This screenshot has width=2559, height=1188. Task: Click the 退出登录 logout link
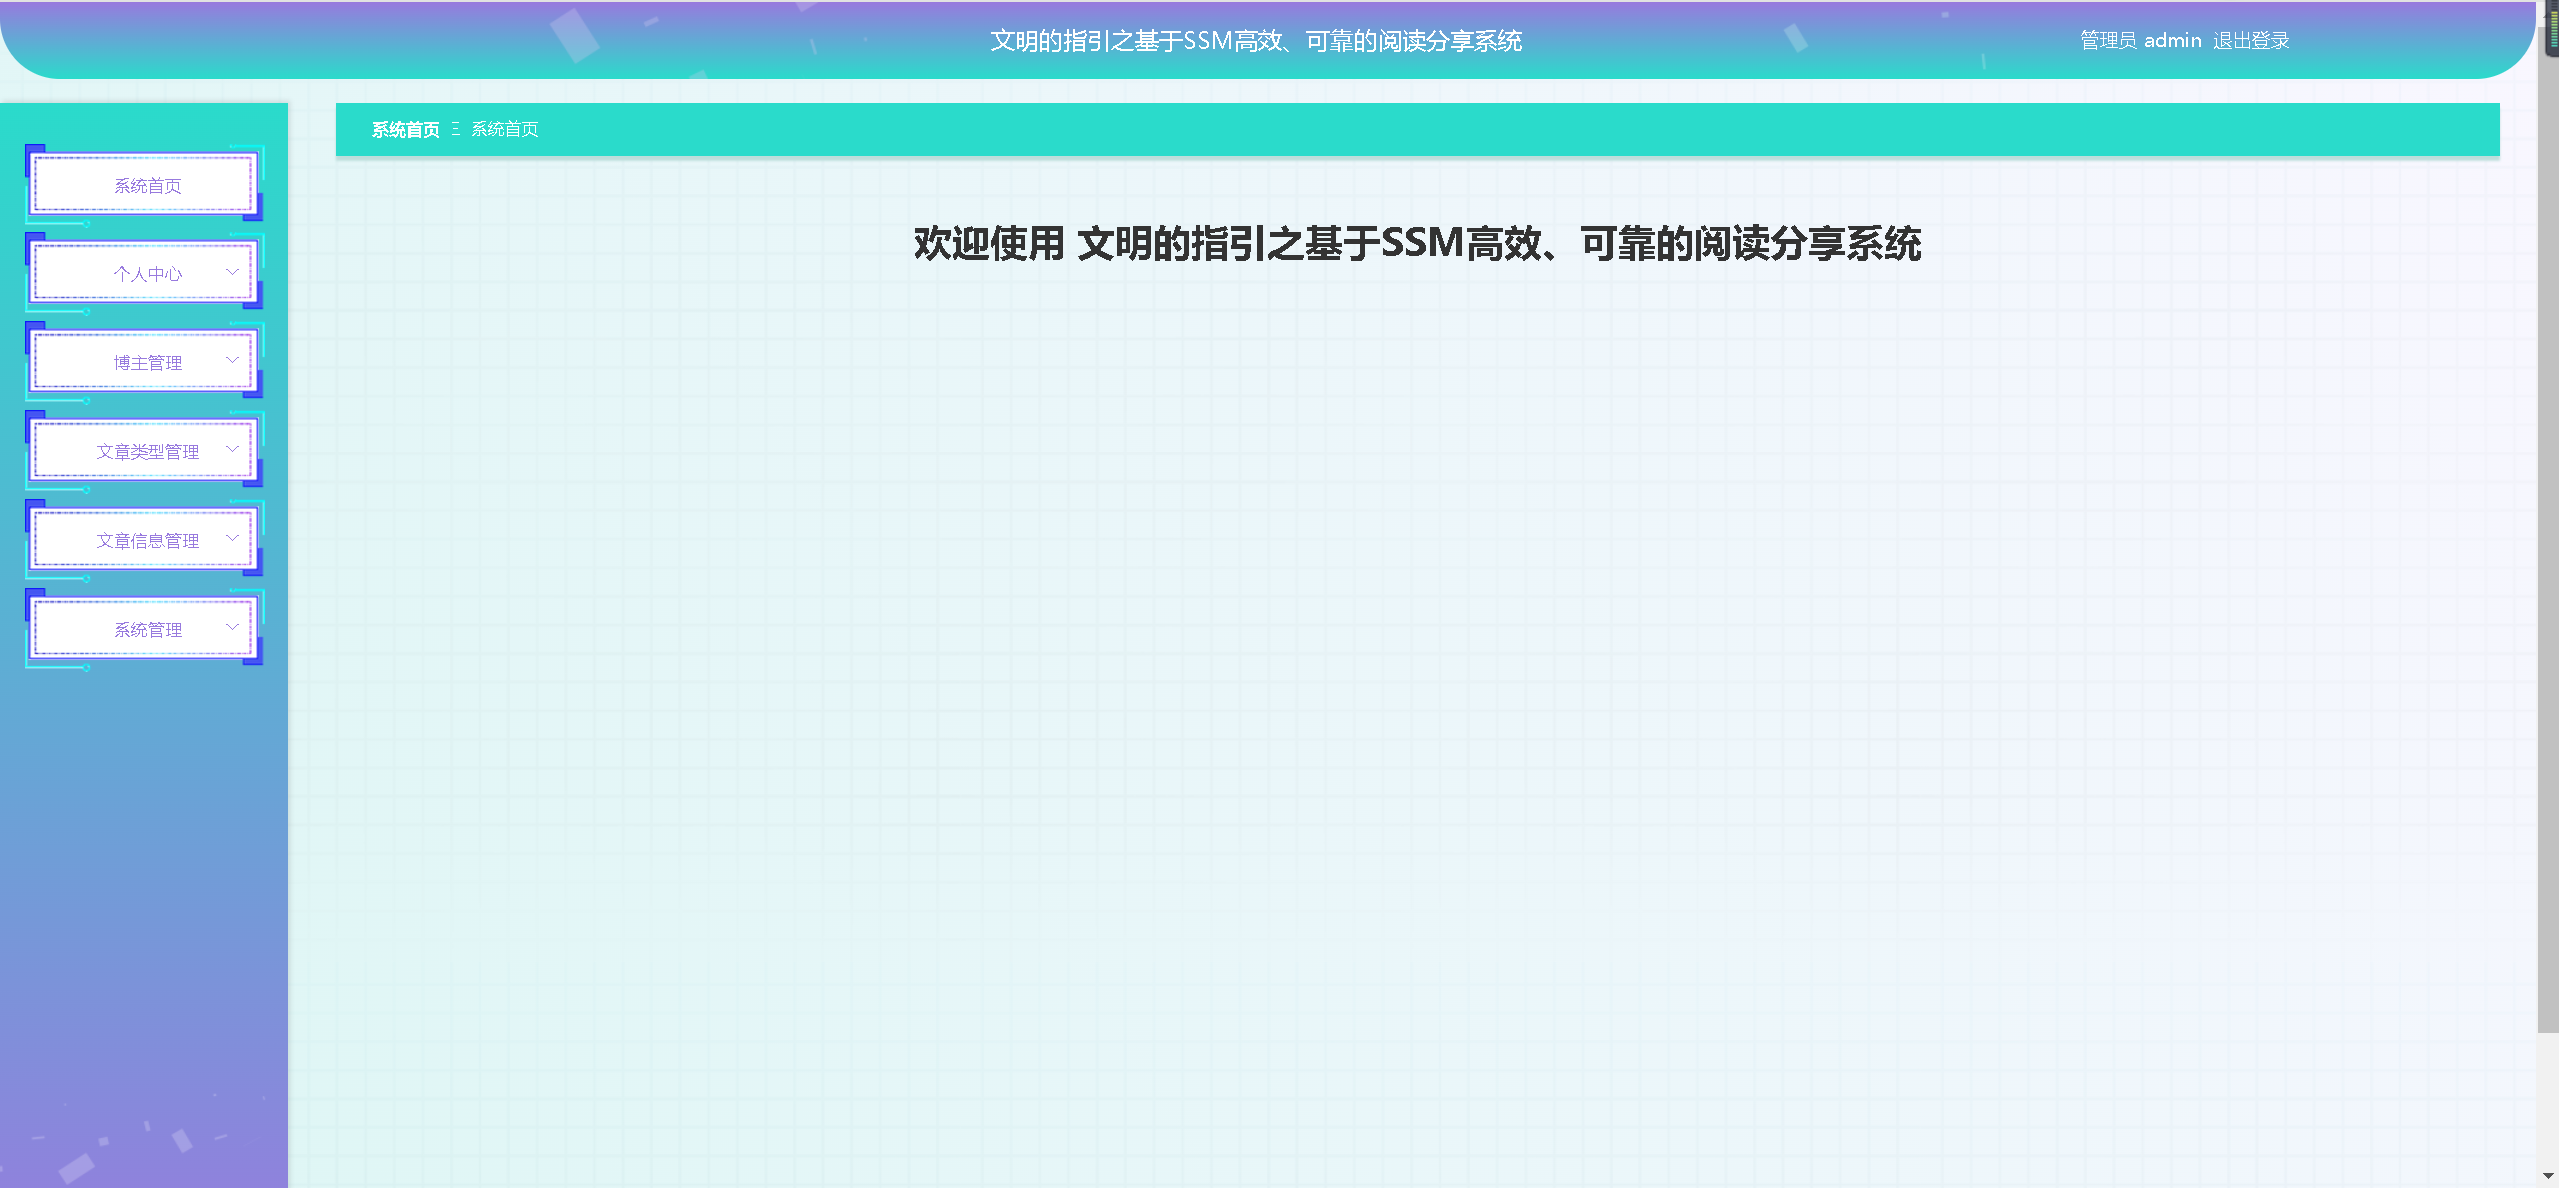click(x=2251, y=41)
